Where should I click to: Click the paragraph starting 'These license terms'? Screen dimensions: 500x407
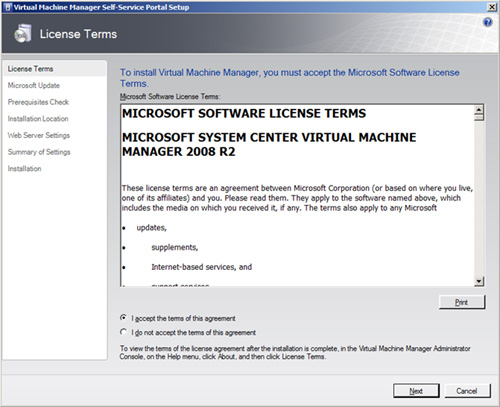coord(297,198)
